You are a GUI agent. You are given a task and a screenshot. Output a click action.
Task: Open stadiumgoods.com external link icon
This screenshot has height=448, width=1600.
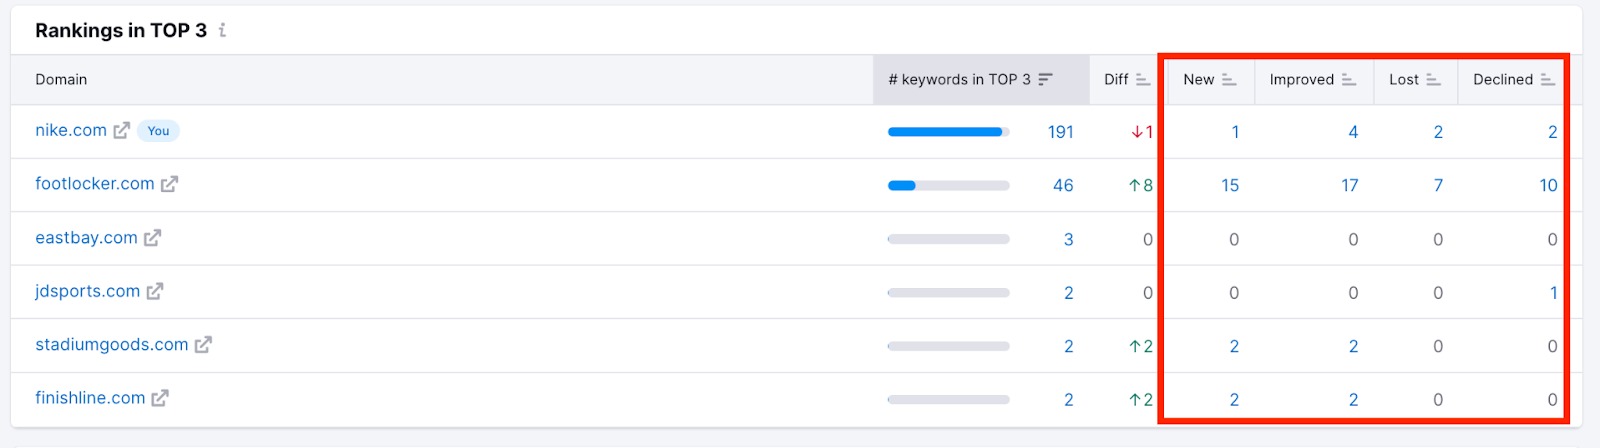203,345
